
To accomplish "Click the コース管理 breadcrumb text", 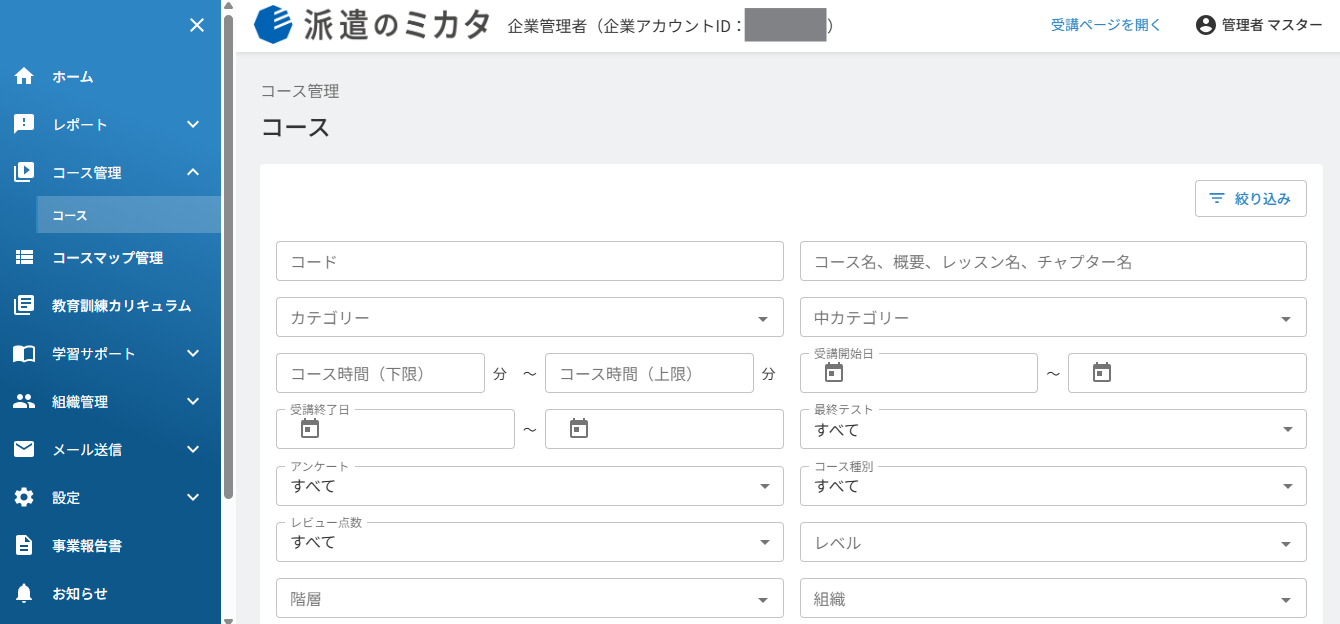I will click(x=300, y=91).
